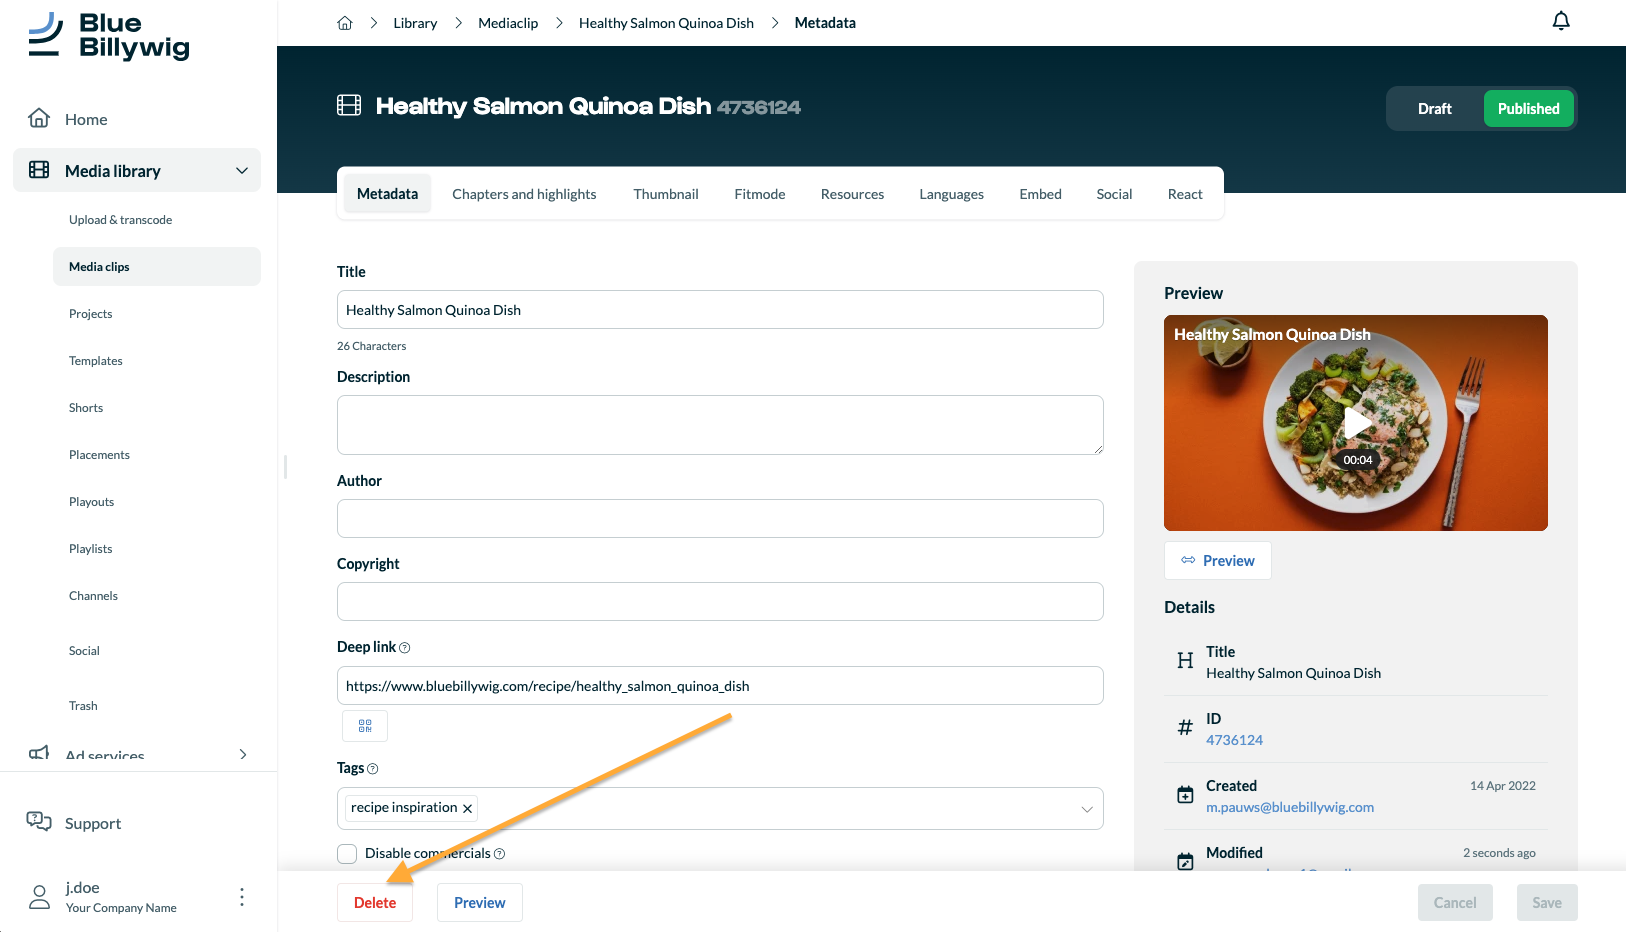Open Playouts in sidebar
1626x932 pixels.
tap(91, 502)
